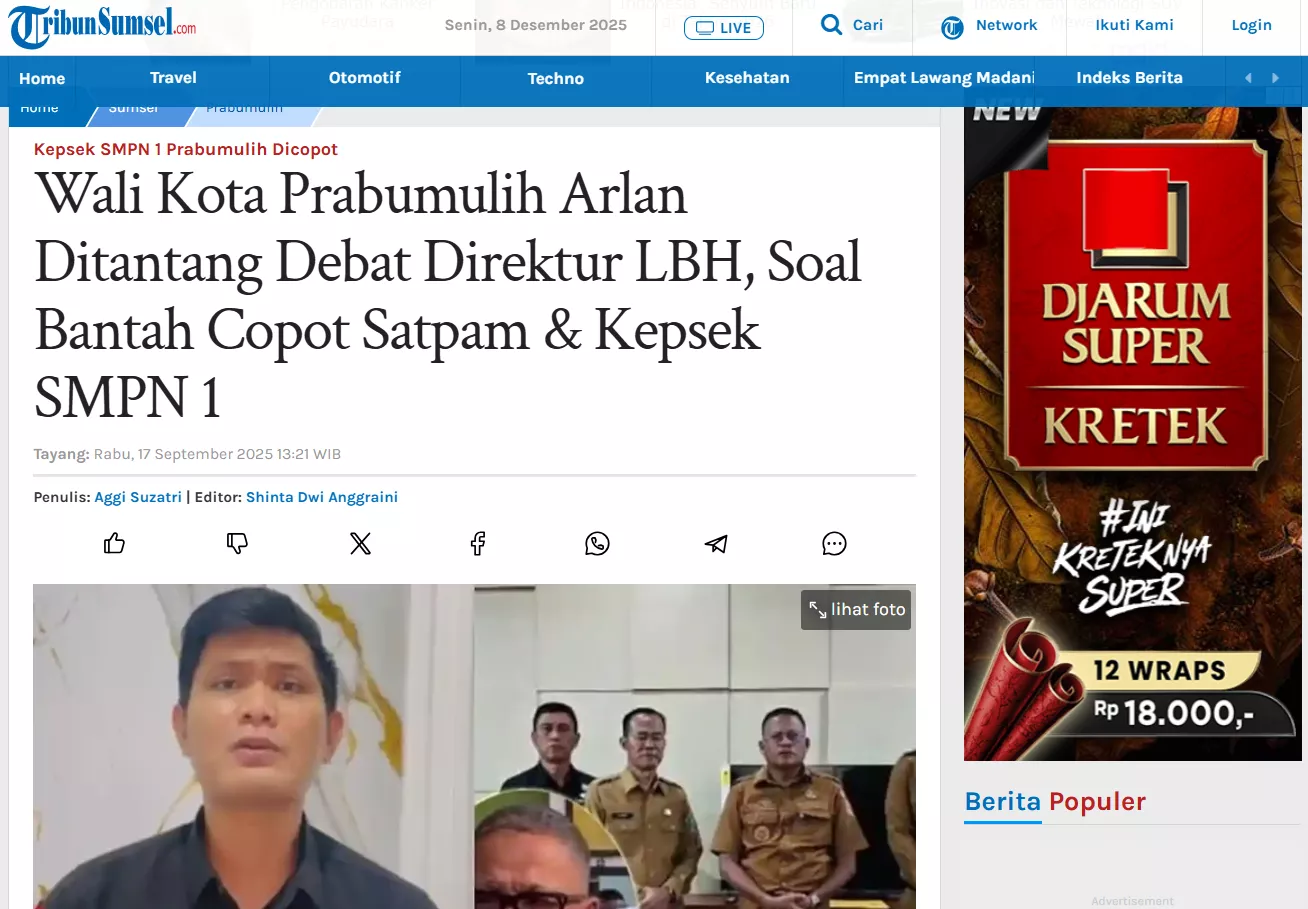The height and width of the screenshot is (909, 1308).
Task: Share article via WhatsApp icon
Action: point(597,543)
